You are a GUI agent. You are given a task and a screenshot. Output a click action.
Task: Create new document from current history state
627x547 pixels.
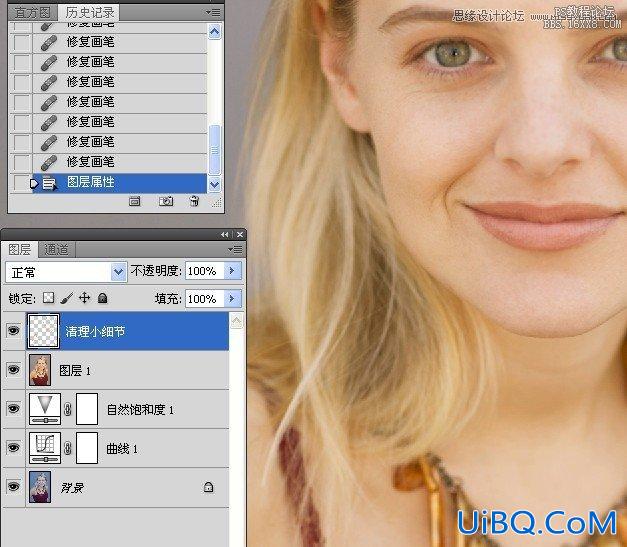pos(135,201)
